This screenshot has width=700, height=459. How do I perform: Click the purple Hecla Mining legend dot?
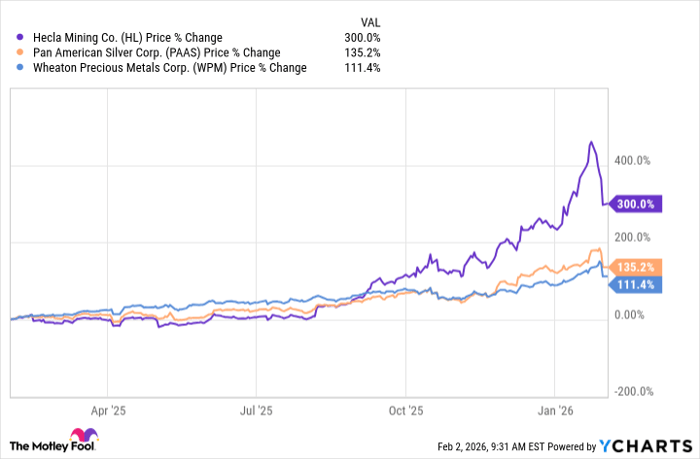coord(20,37)
